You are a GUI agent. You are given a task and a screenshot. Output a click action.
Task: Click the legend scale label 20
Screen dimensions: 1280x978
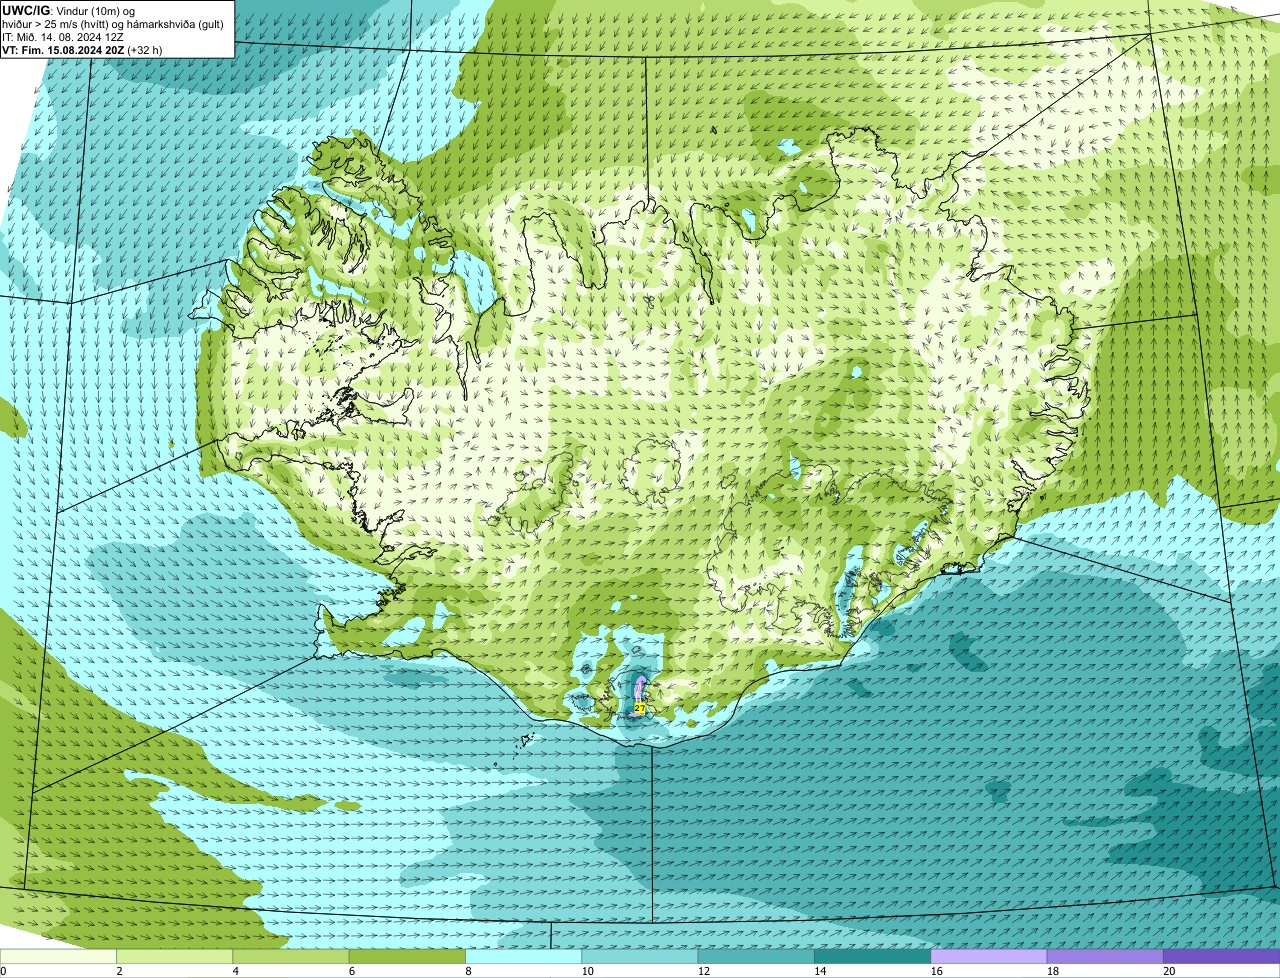(x=1169, y=971)
